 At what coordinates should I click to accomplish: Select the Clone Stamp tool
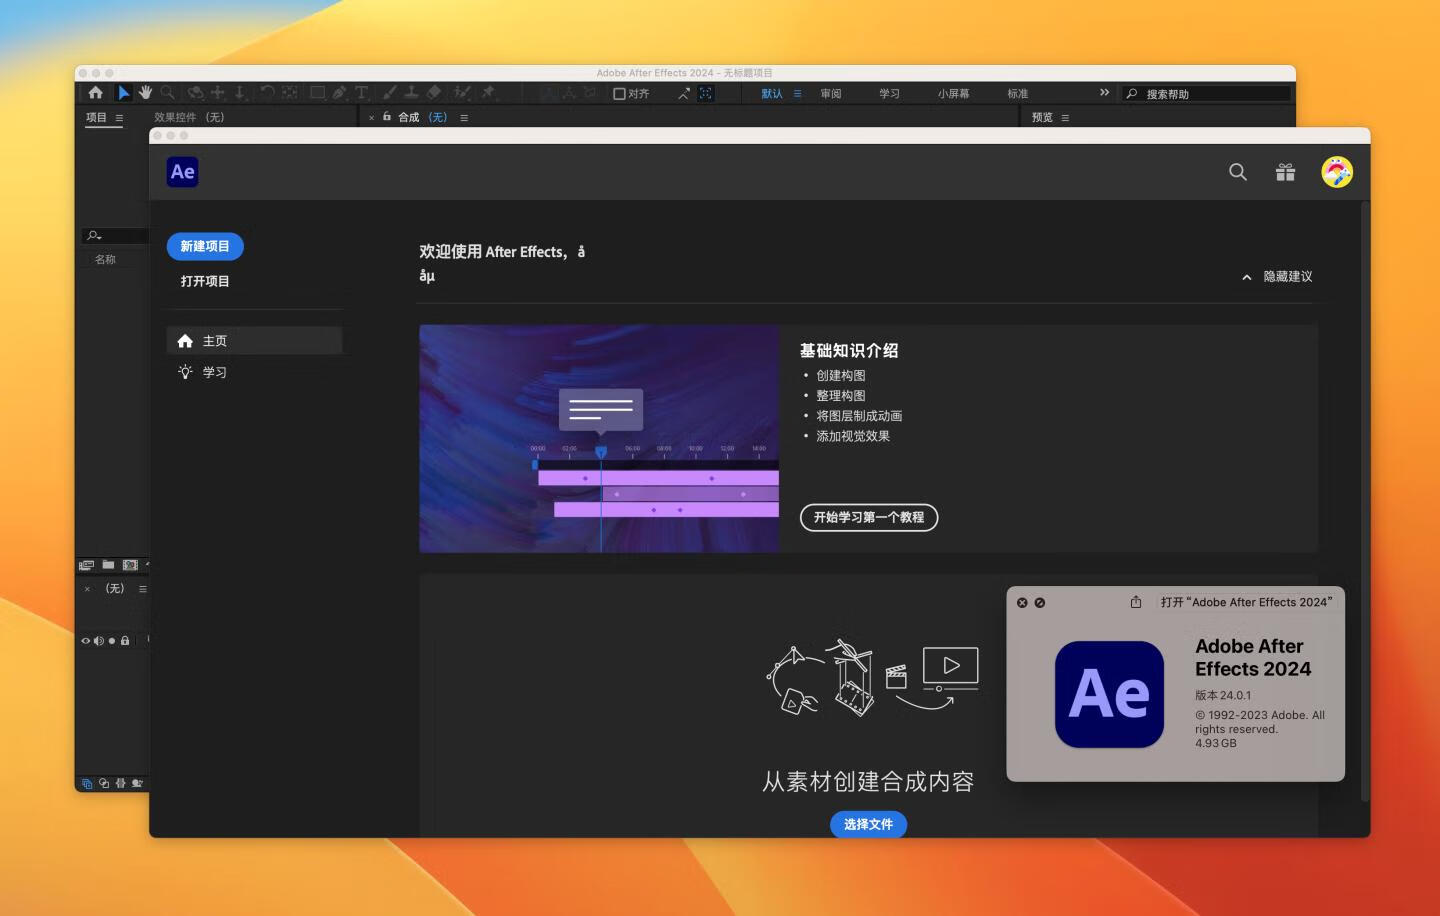pyautogui.click(x=411, y=93)
